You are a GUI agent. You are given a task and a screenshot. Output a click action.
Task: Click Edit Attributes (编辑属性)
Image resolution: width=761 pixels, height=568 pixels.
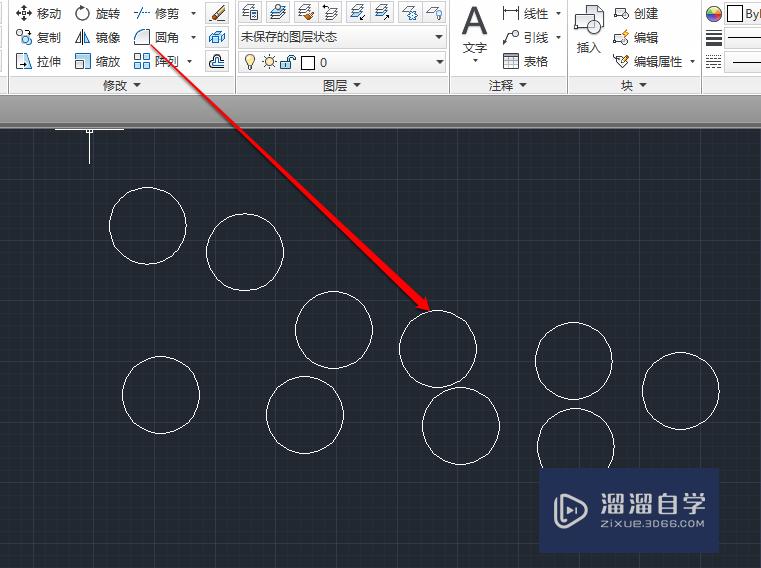tap(648, 61)
